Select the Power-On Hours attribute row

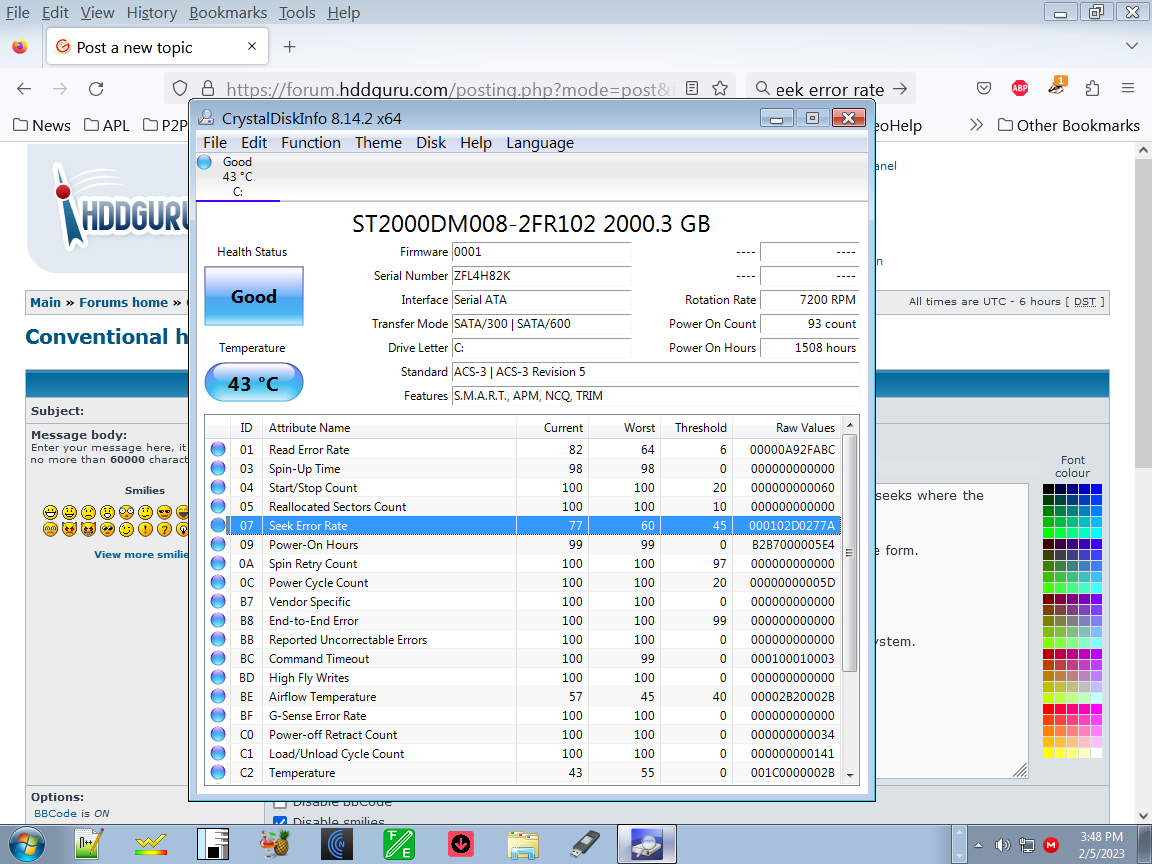point(522,544)
